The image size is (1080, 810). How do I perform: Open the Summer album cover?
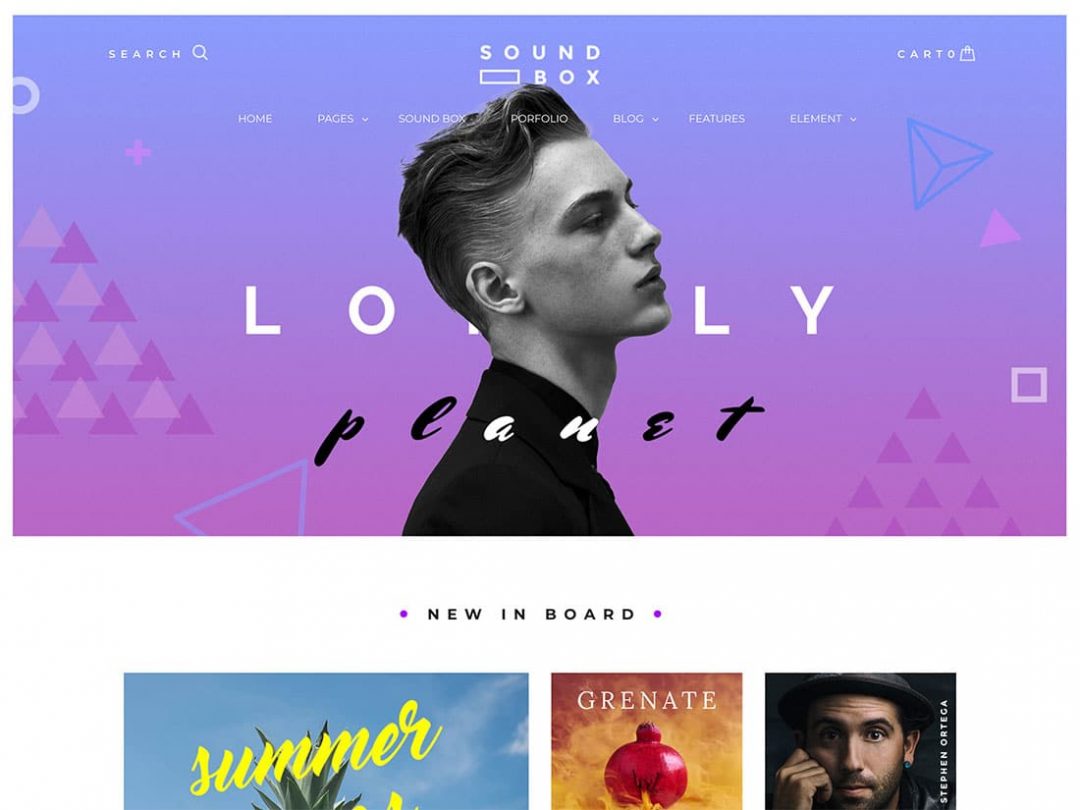(x=326, y=741)
